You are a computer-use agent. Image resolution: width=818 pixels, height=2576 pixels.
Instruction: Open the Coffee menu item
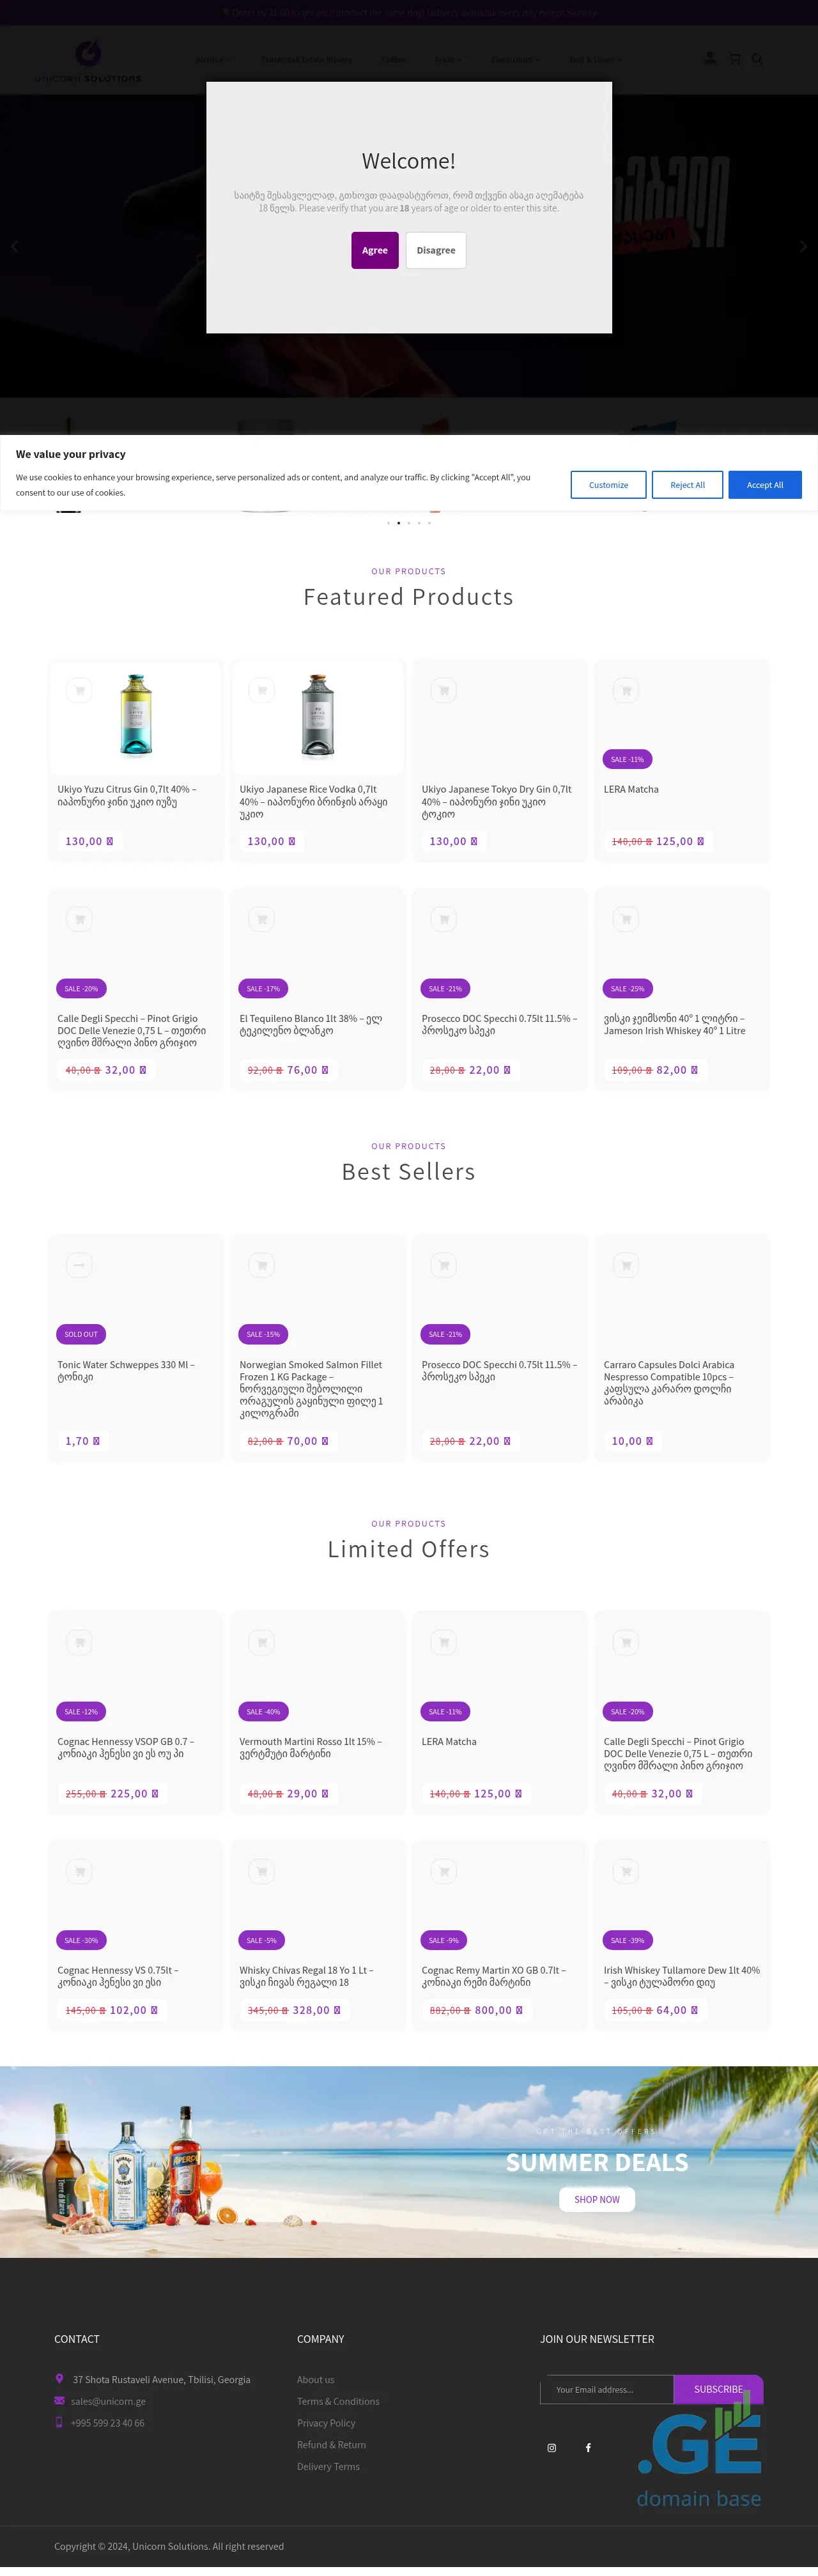point(393,60)
